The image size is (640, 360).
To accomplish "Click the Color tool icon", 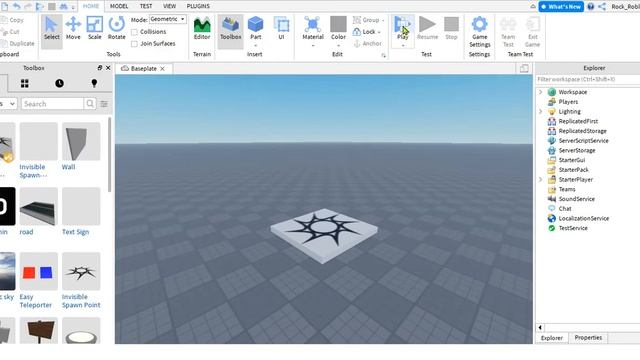I will coord(338,24).
